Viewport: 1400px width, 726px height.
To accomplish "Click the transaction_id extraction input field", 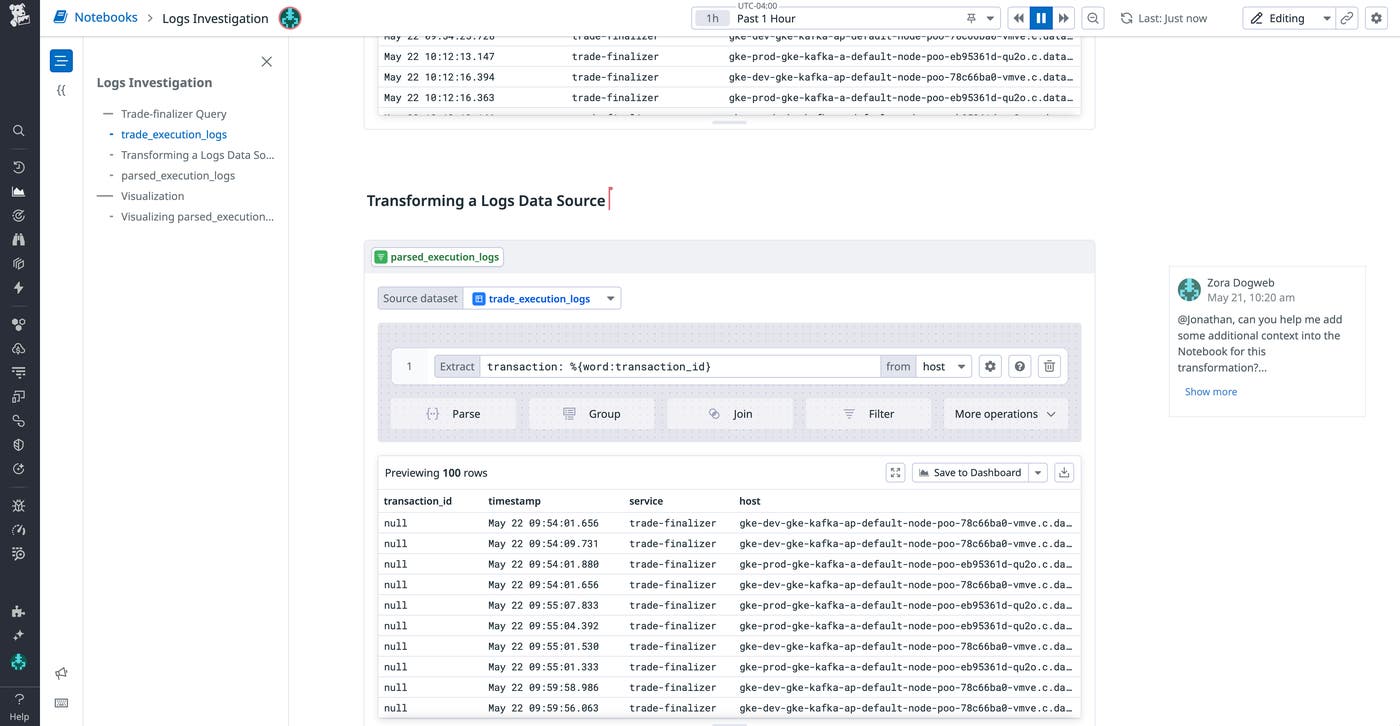I will click(680, 366).
